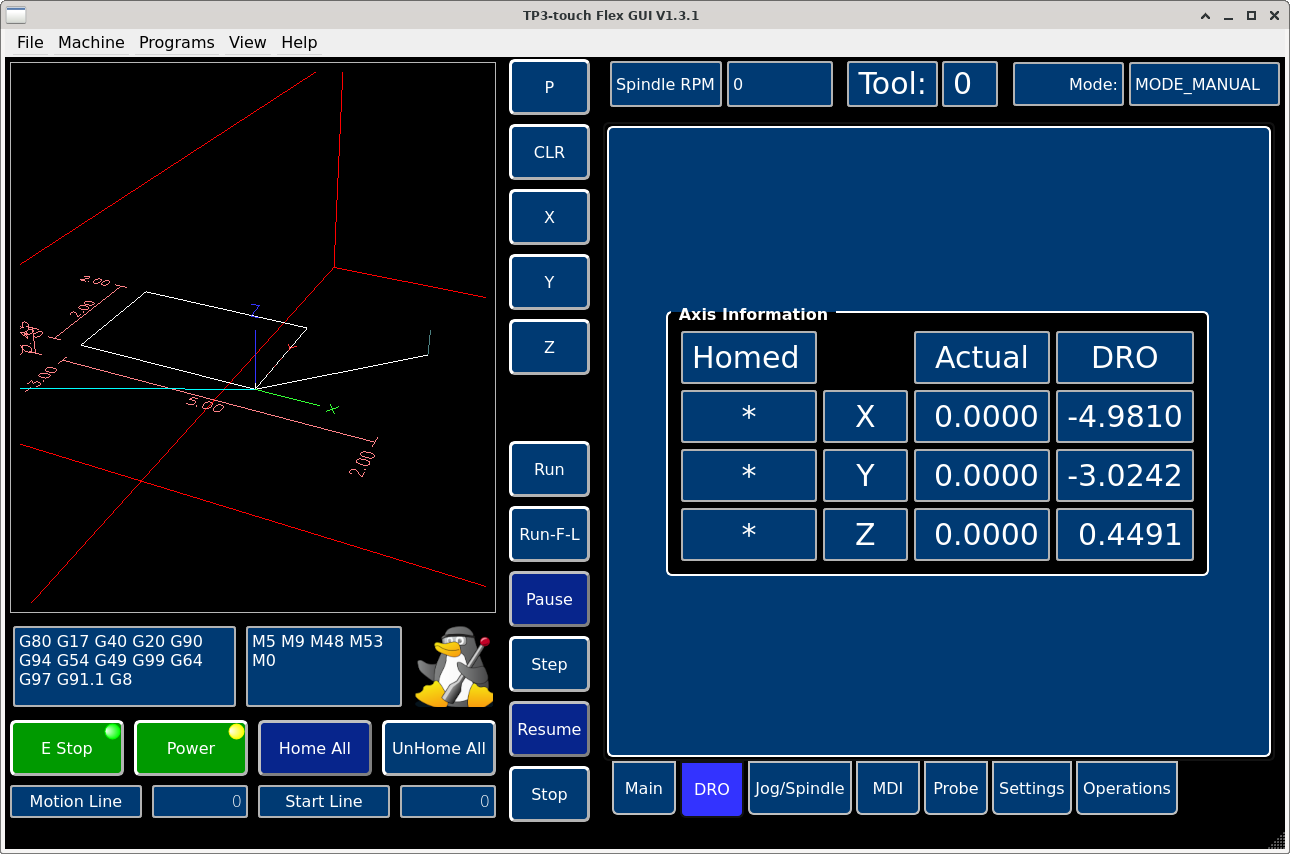The width and height of the screenshot is (1290, 854).
Task: Expand the Programs menu
Action: point(176,42)
